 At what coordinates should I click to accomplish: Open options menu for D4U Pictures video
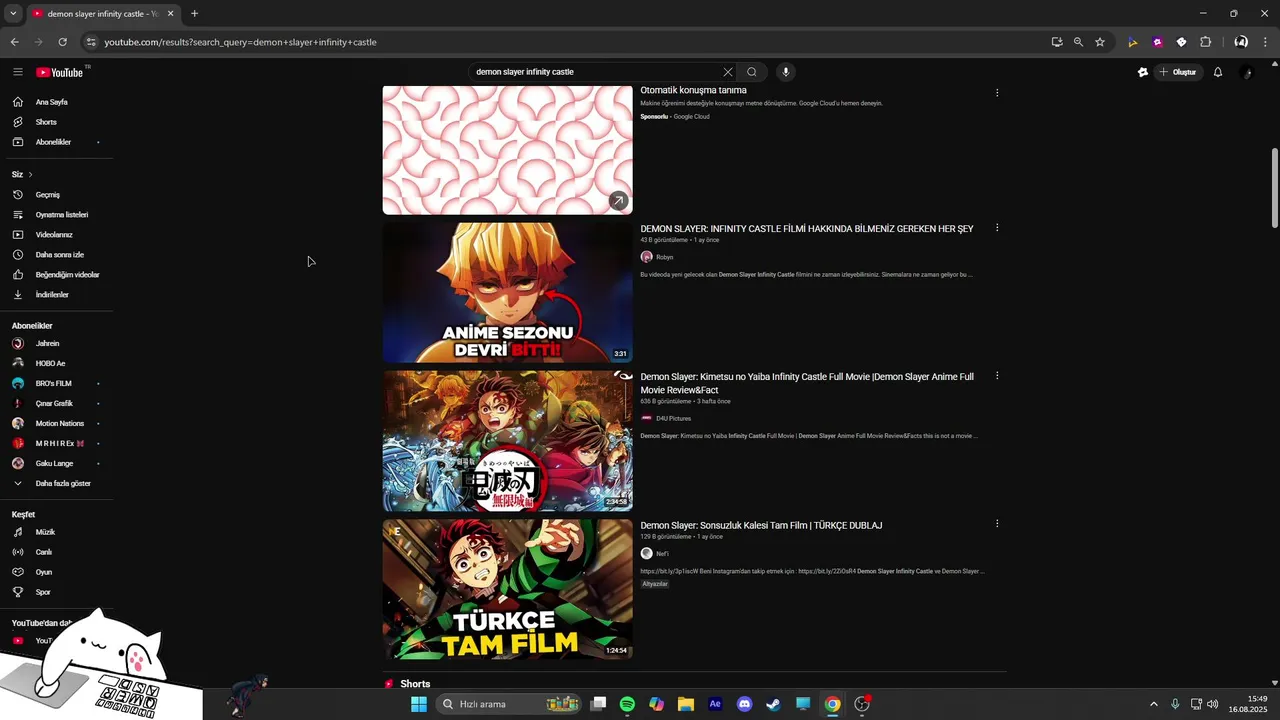(997, 376)
